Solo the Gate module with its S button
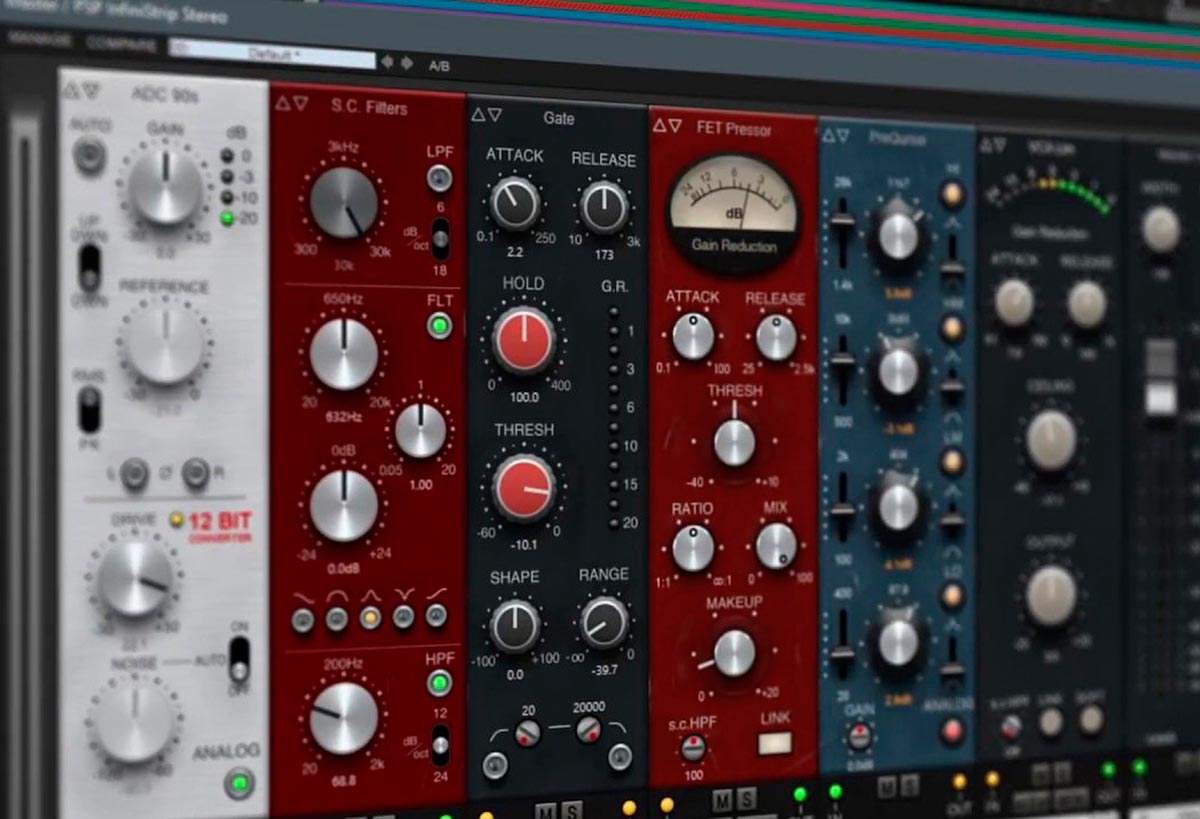Screen dimensions: 1200x819 (572, 809)
